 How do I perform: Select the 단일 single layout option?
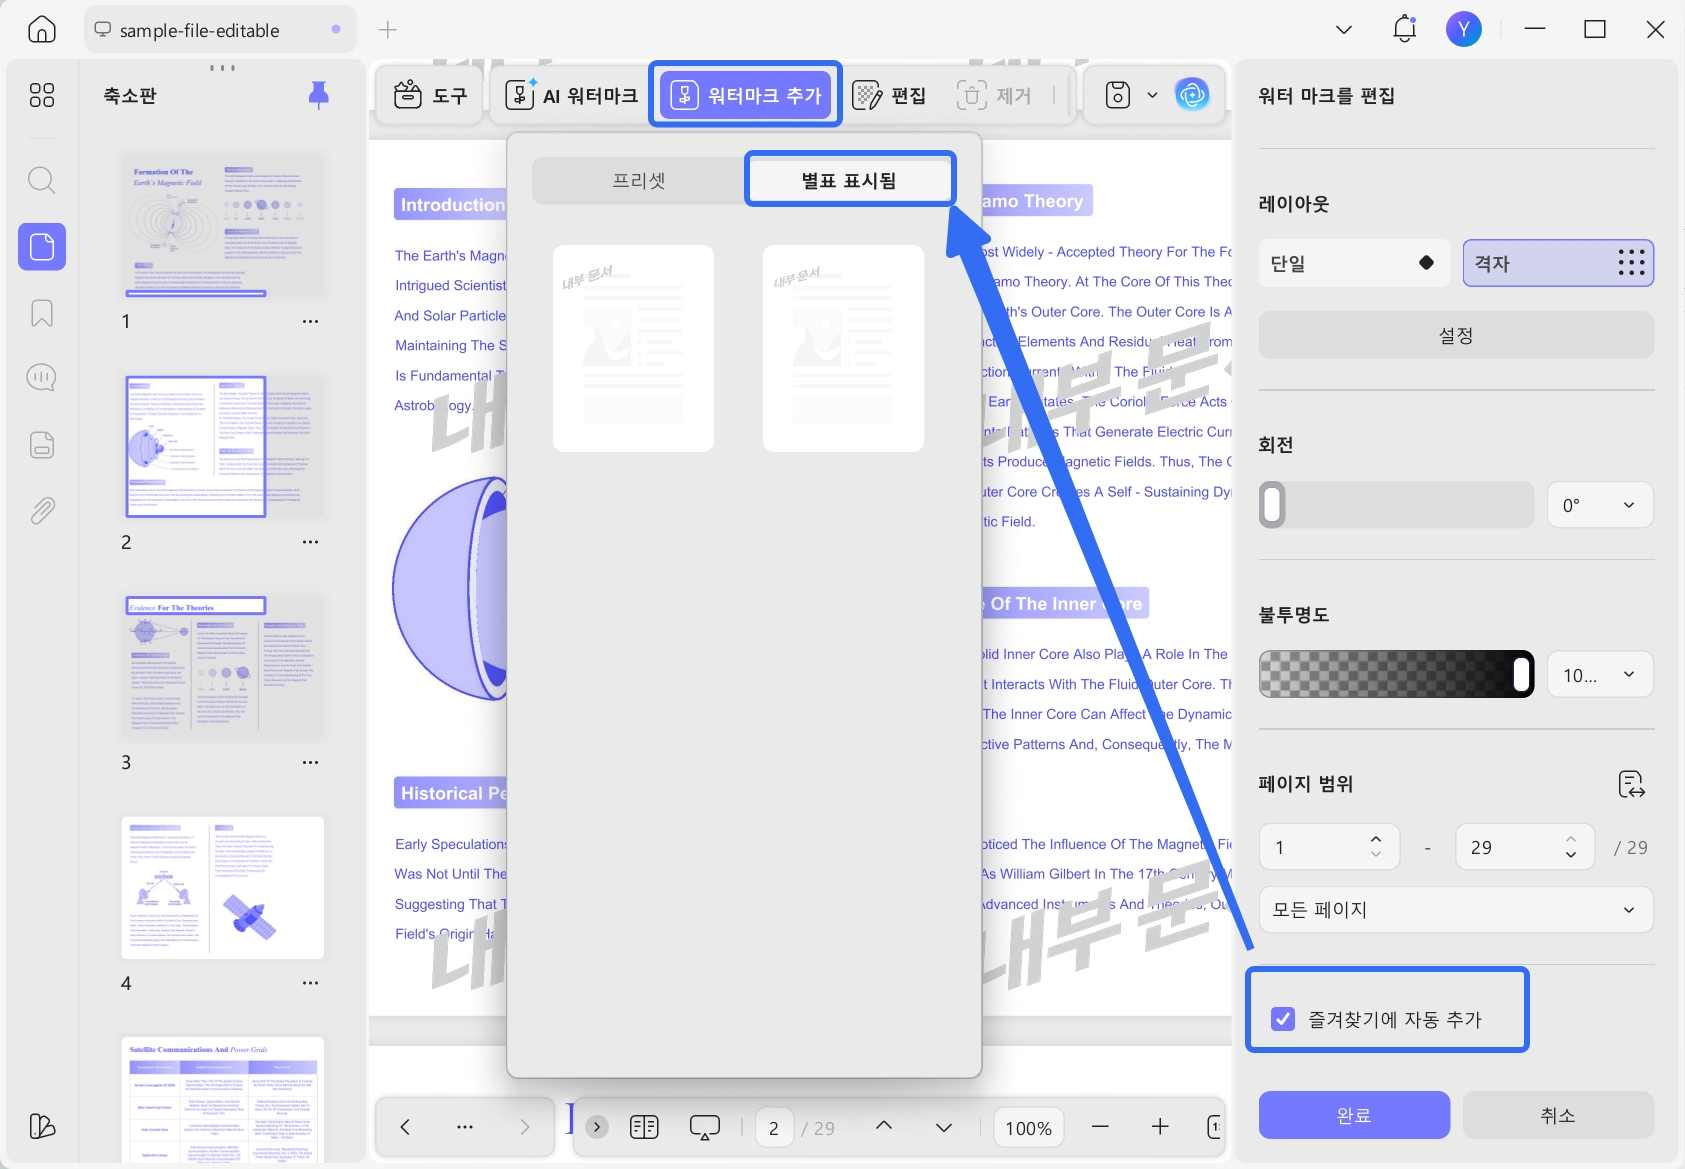[x=1354, y=264]
